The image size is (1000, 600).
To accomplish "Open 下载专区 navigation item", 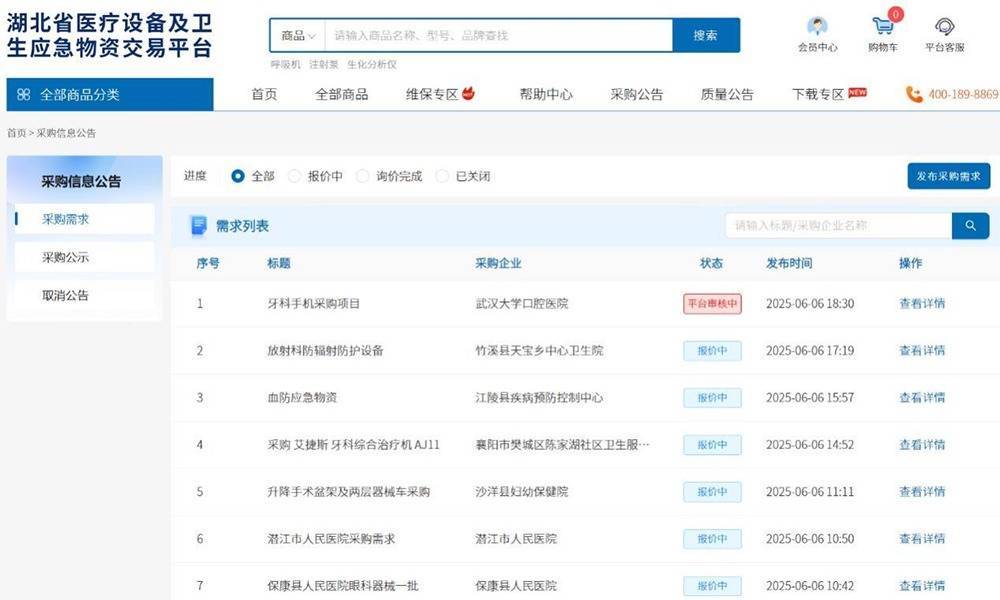I will (x=818, y=94).
